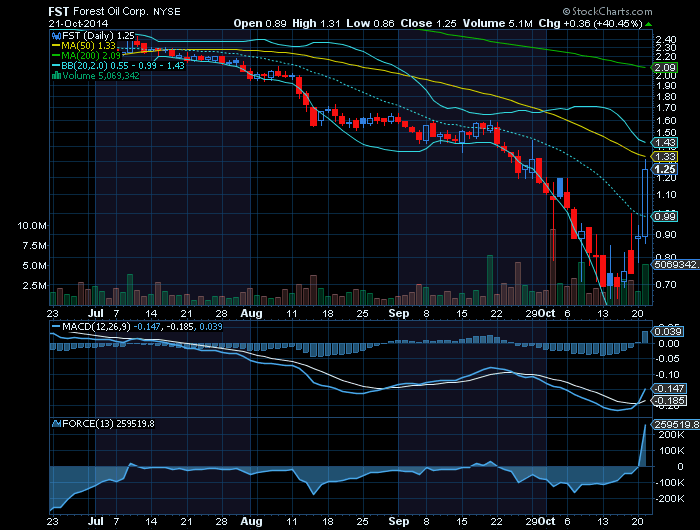Screen dimensions: 700x530
Task: Click the yellow line marker beside MA(50)
Action: coord(56,46)
